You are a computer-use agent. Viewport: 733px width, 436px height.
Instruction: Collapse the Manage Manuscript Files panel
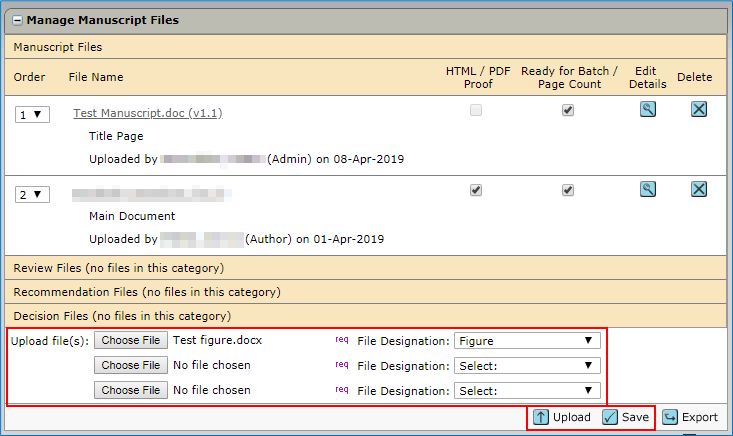coord(17,20)
